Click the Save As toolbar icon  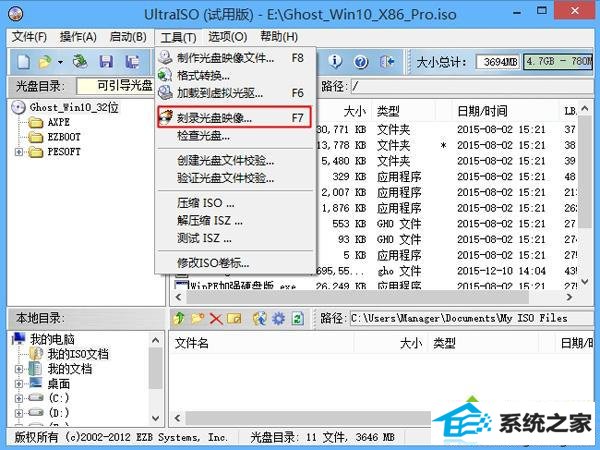pos(132,62)
